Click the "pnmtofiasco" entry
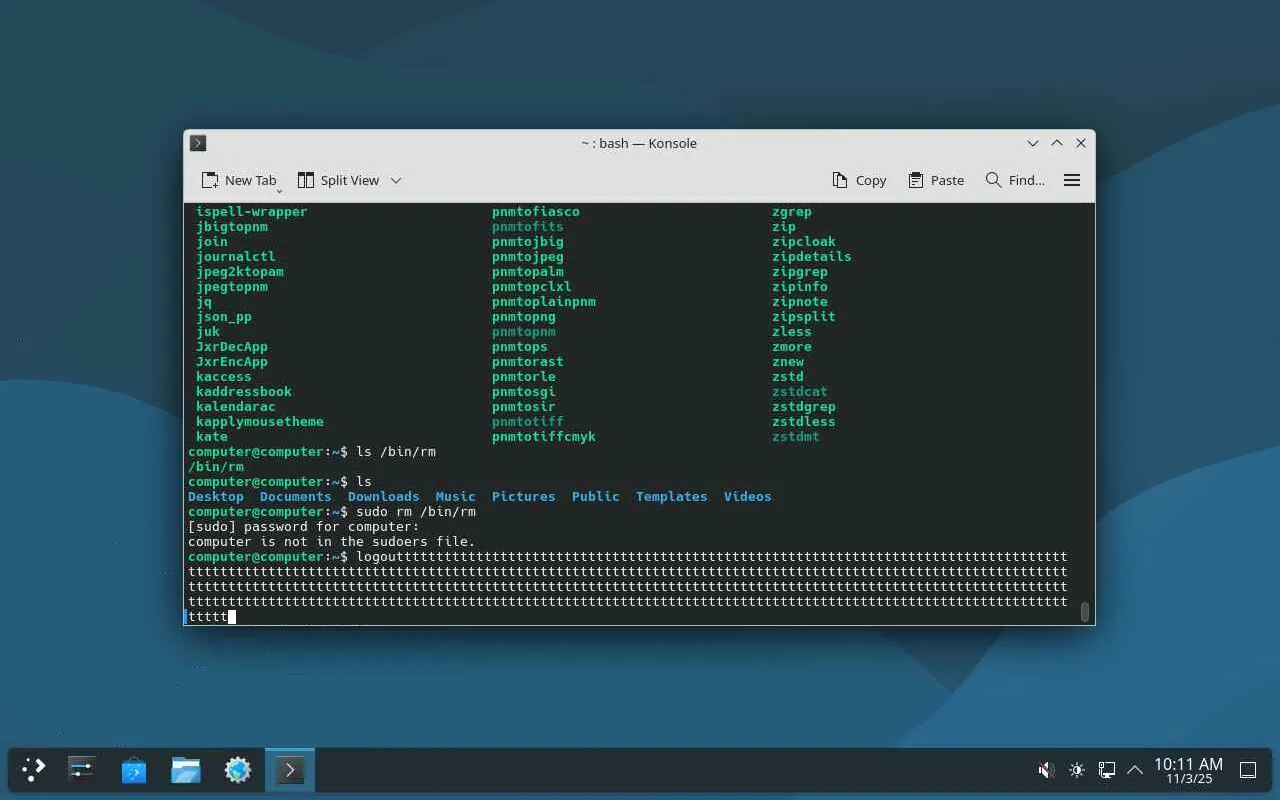This screenshot has width=1280, height=800. click(536, 212)
